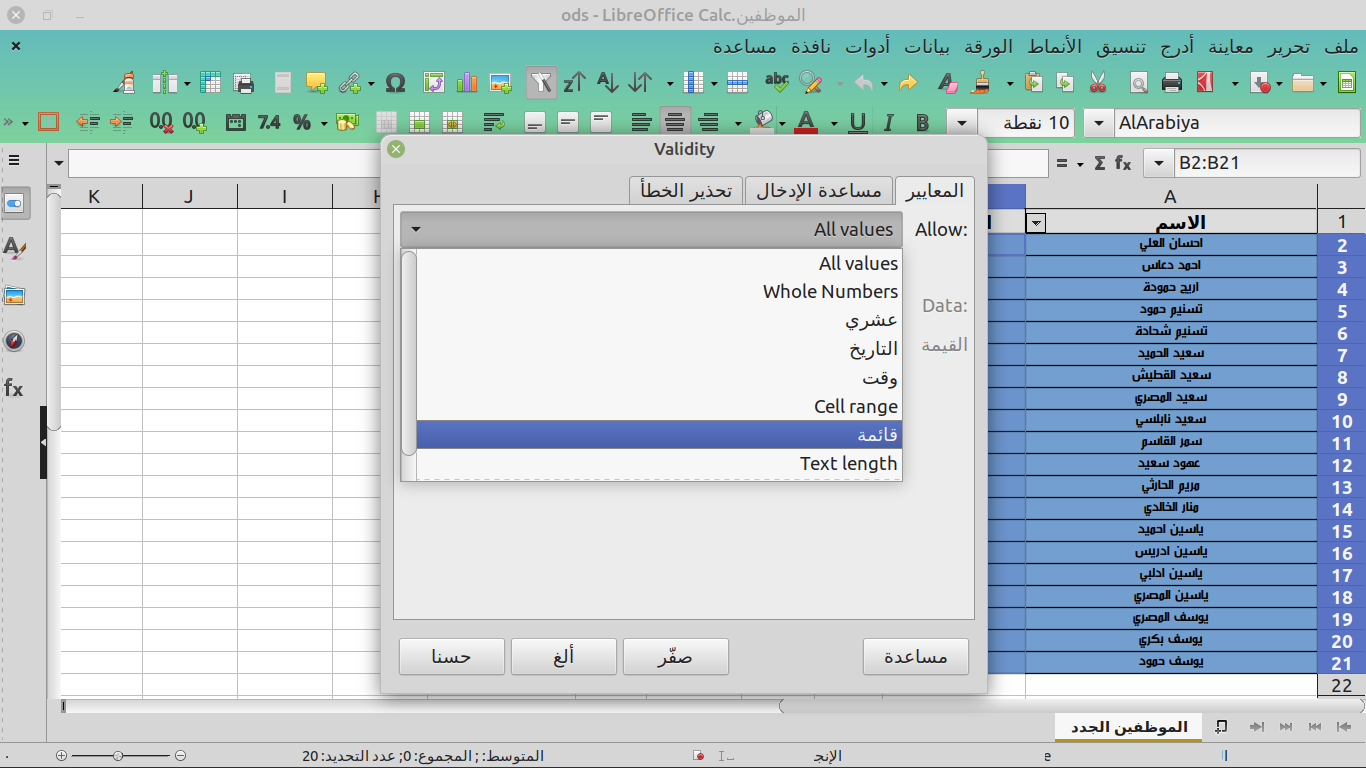Switch to the مساعدة الإدخال tab
Viewport: 1366px width, 768px height.
[x=819, y=190]
